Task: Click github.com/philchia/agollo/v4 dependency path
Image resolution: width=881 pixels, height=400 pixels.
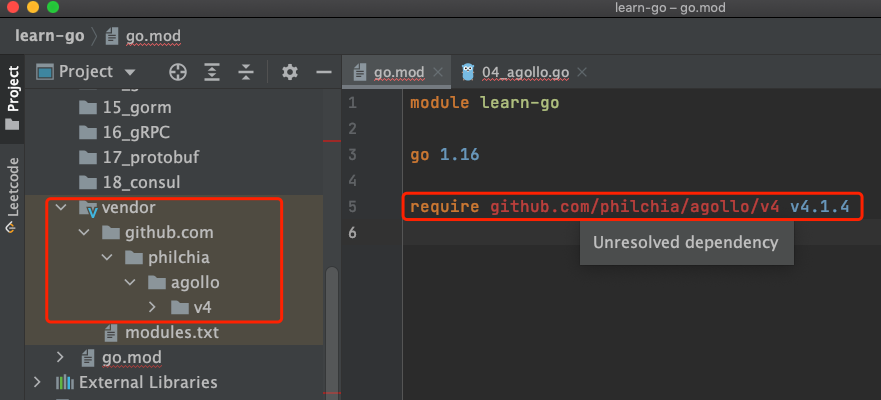Action: click(635, 207)
